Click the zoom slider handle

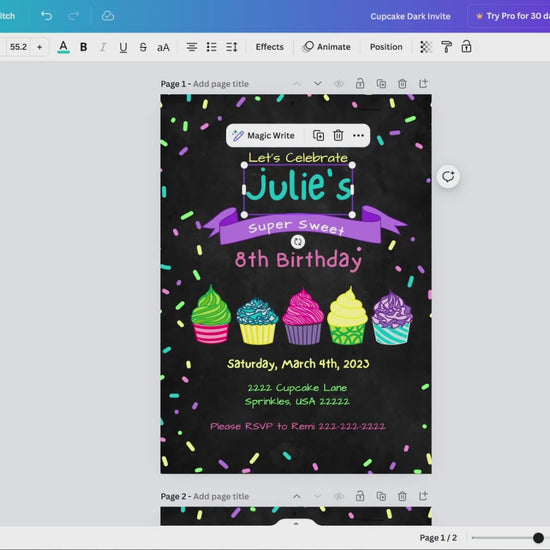tap(538, 537)
